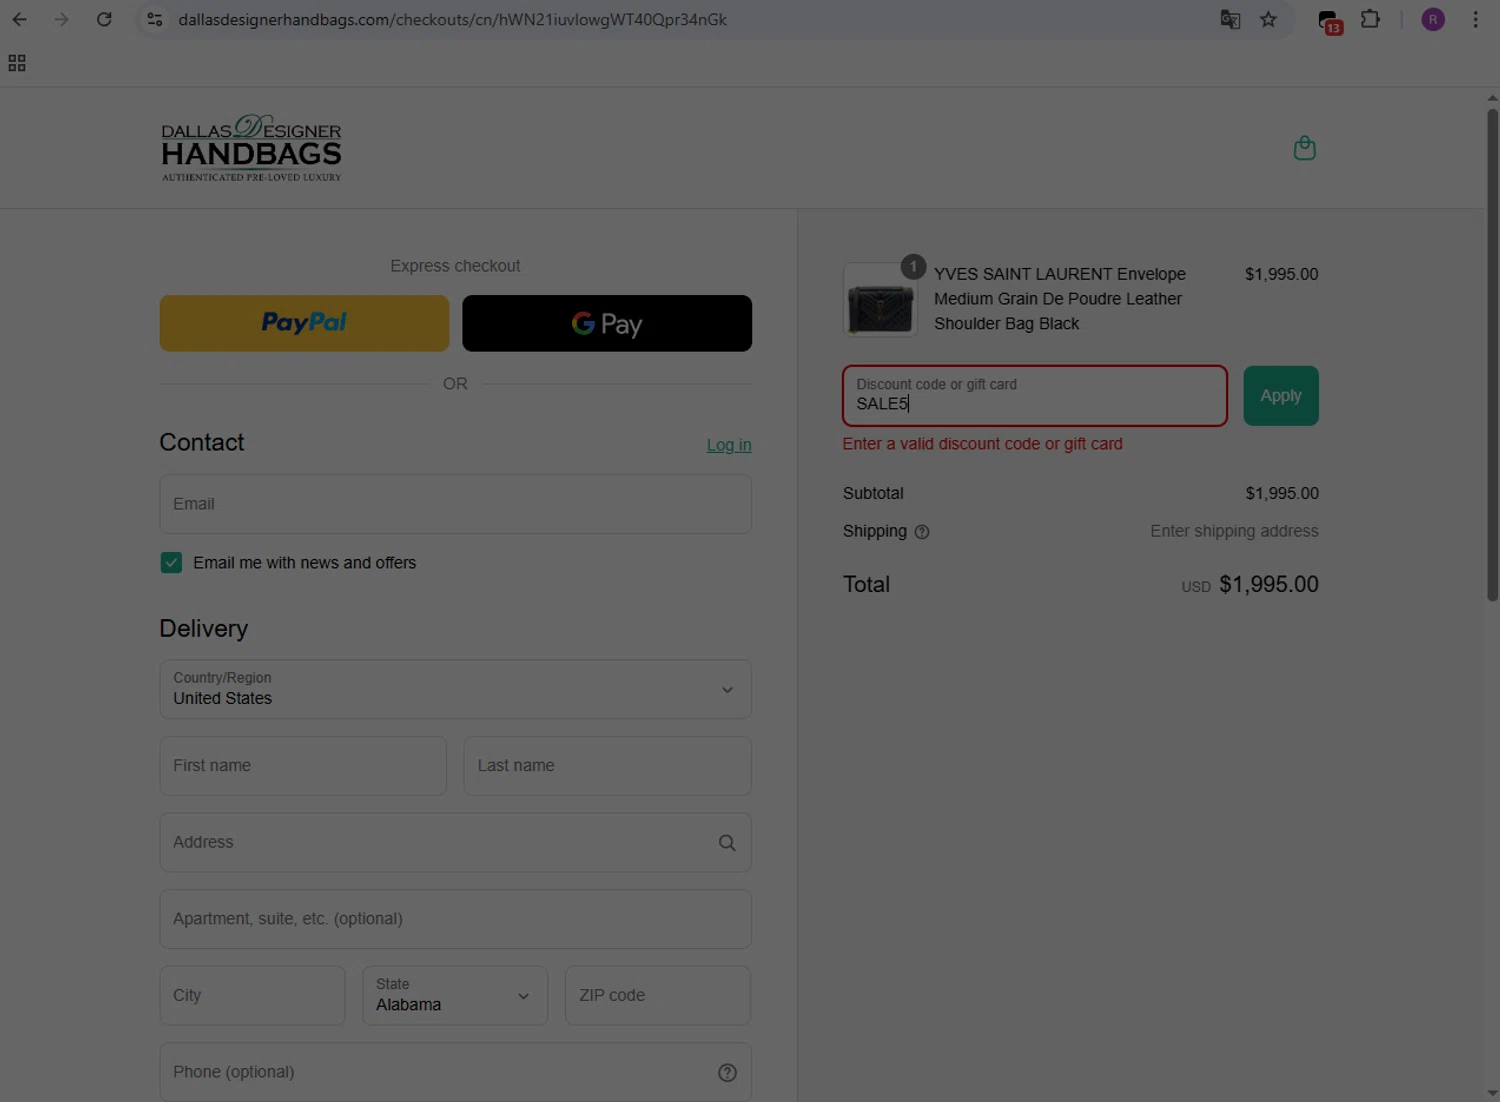The height and width of the screenshot is (1102, 1500).
Task: Click the YSL handbag product thumbnail
Action: click(880, 300)
